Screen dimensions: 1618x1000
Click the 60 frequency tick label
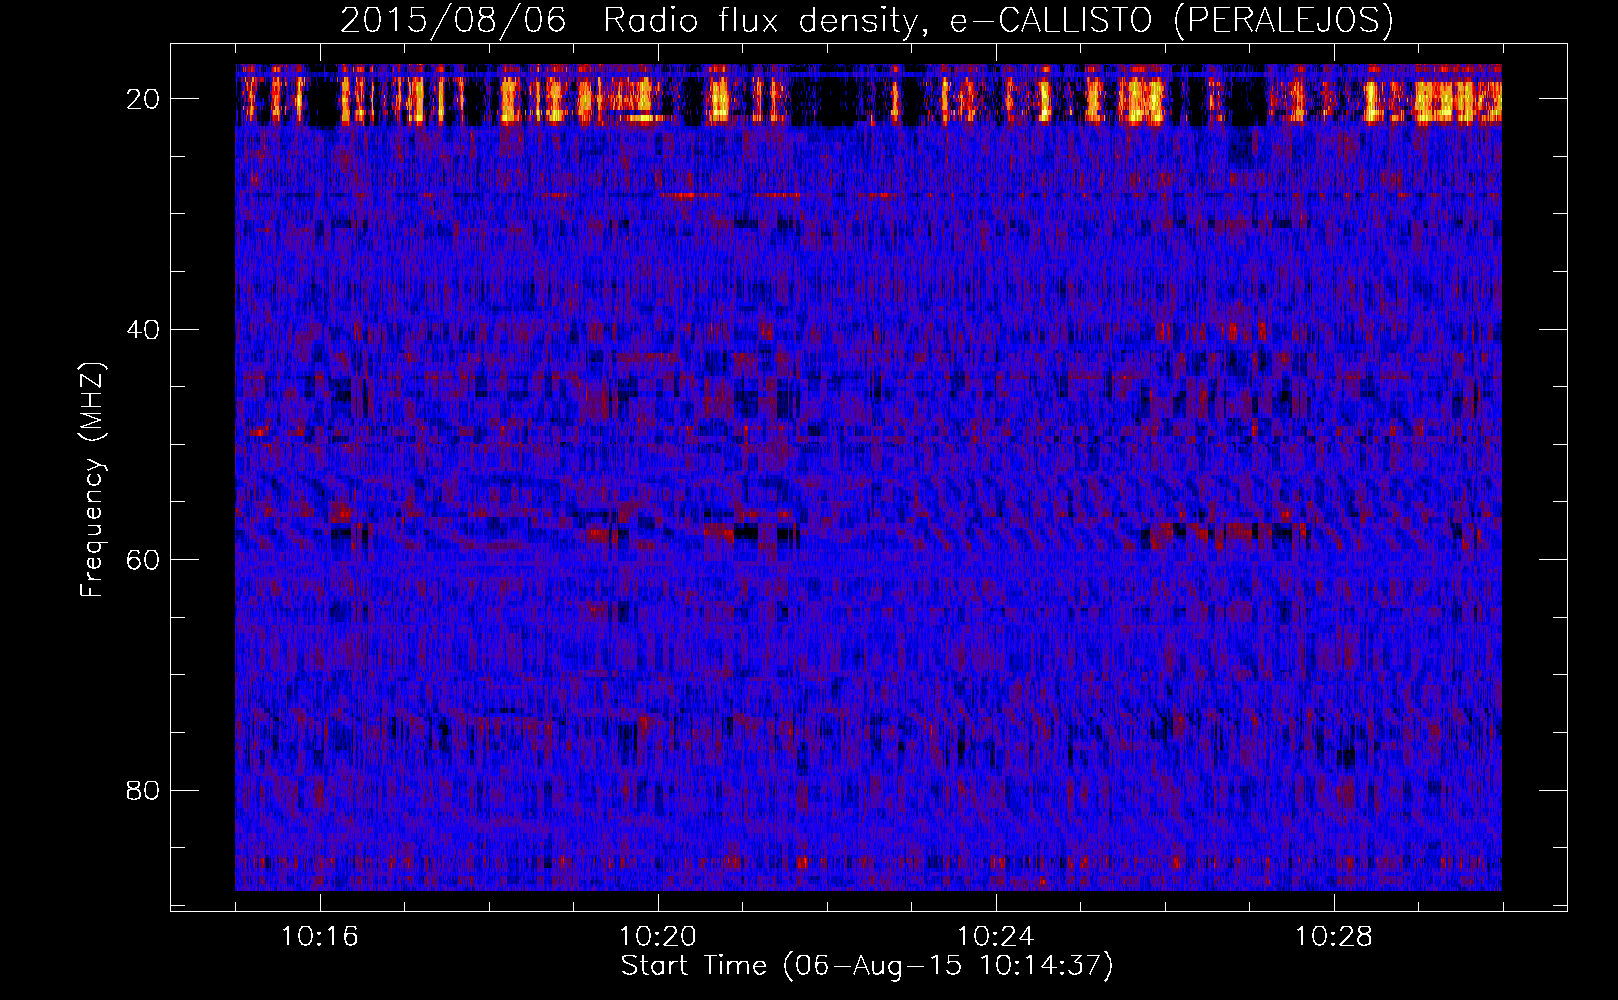[144, 560]
